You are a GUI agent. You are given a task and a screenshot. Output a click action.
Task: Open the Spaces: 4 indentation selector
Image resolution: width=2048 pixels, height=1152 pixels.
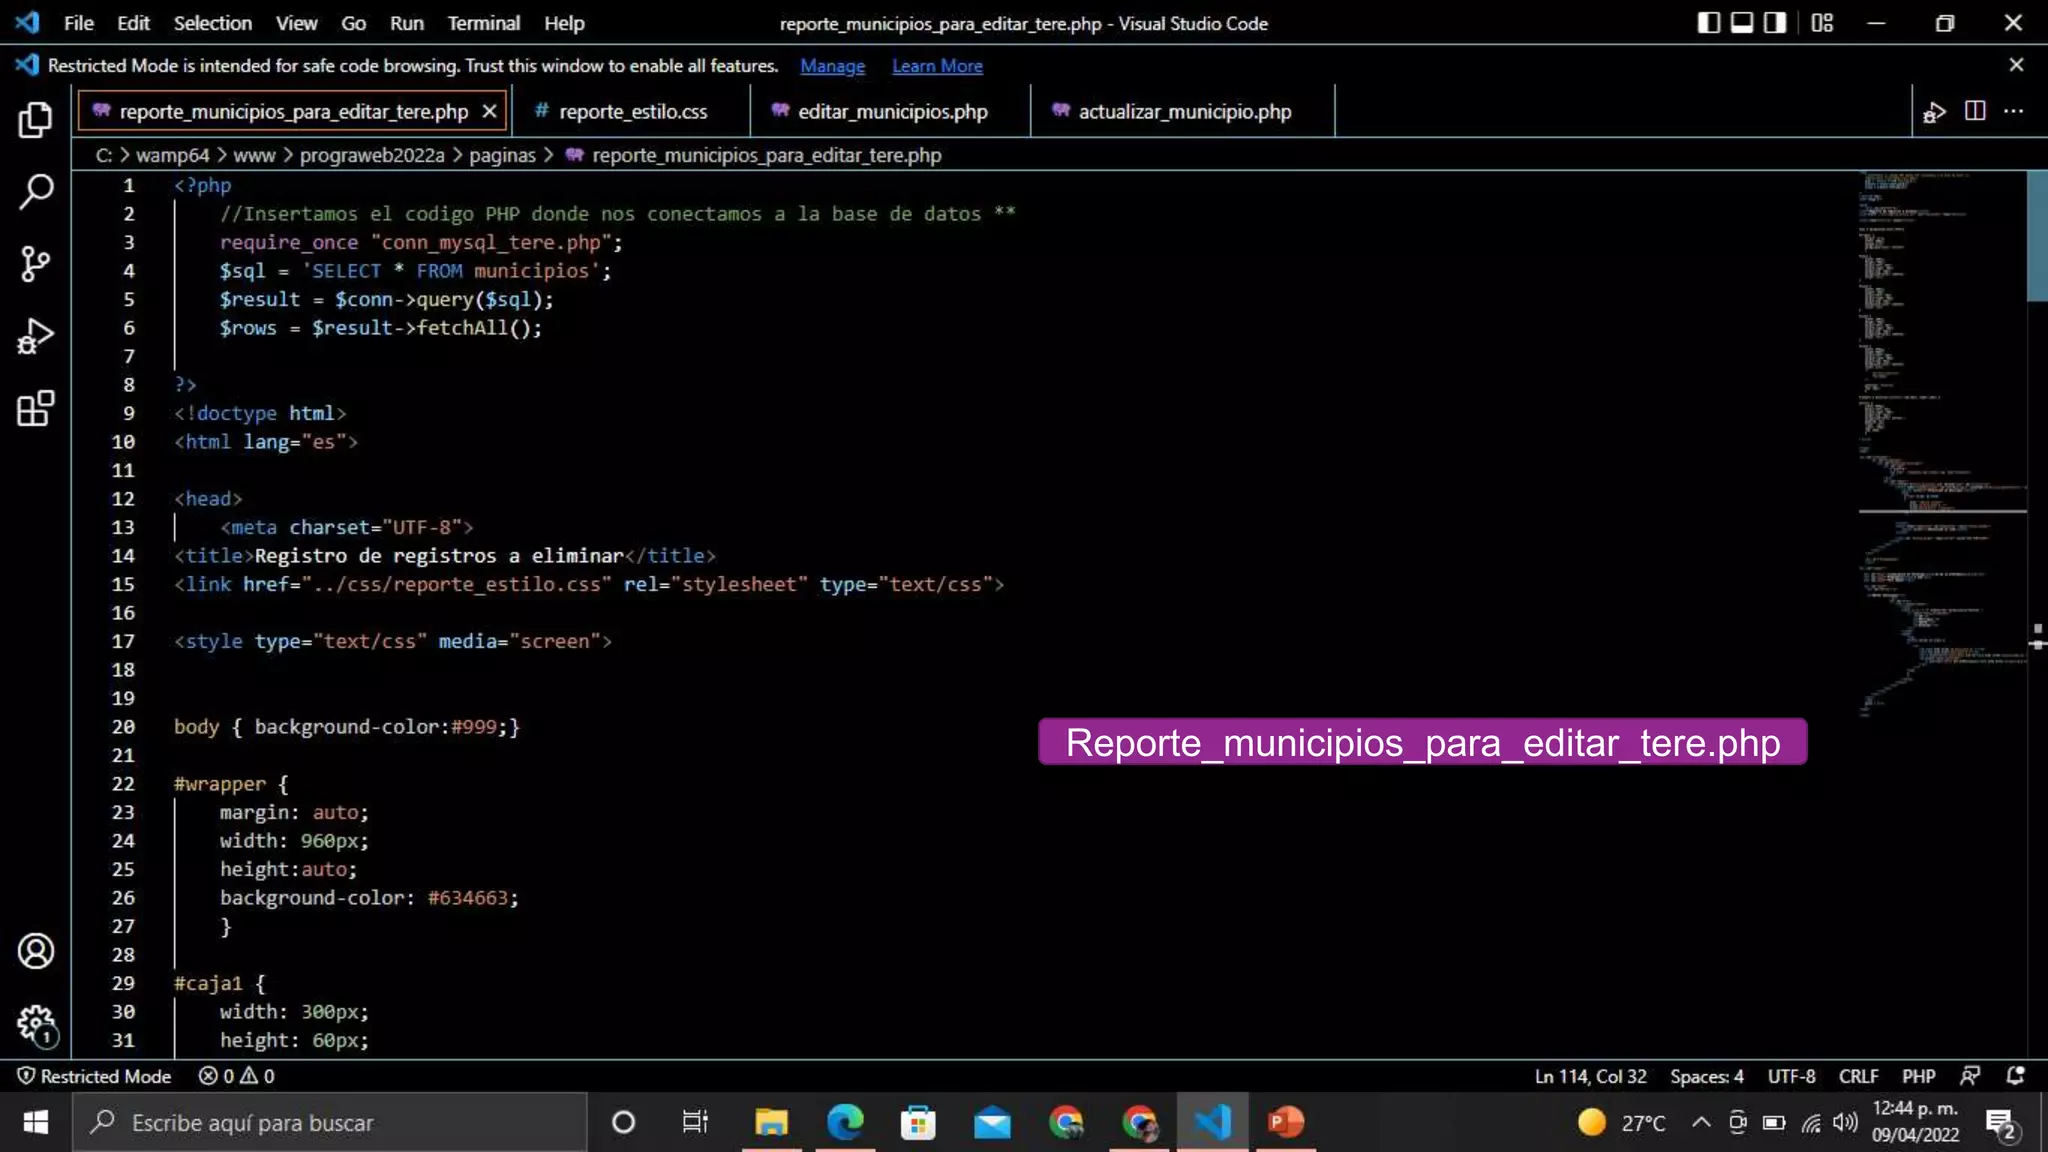click(1706, 1076)
